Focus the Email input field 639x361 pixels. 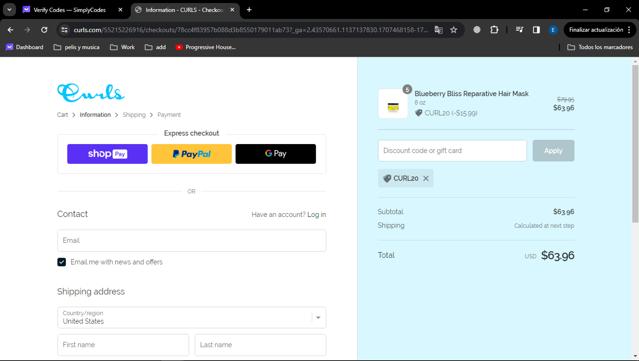pyautogui.click(x=192, y=240)
